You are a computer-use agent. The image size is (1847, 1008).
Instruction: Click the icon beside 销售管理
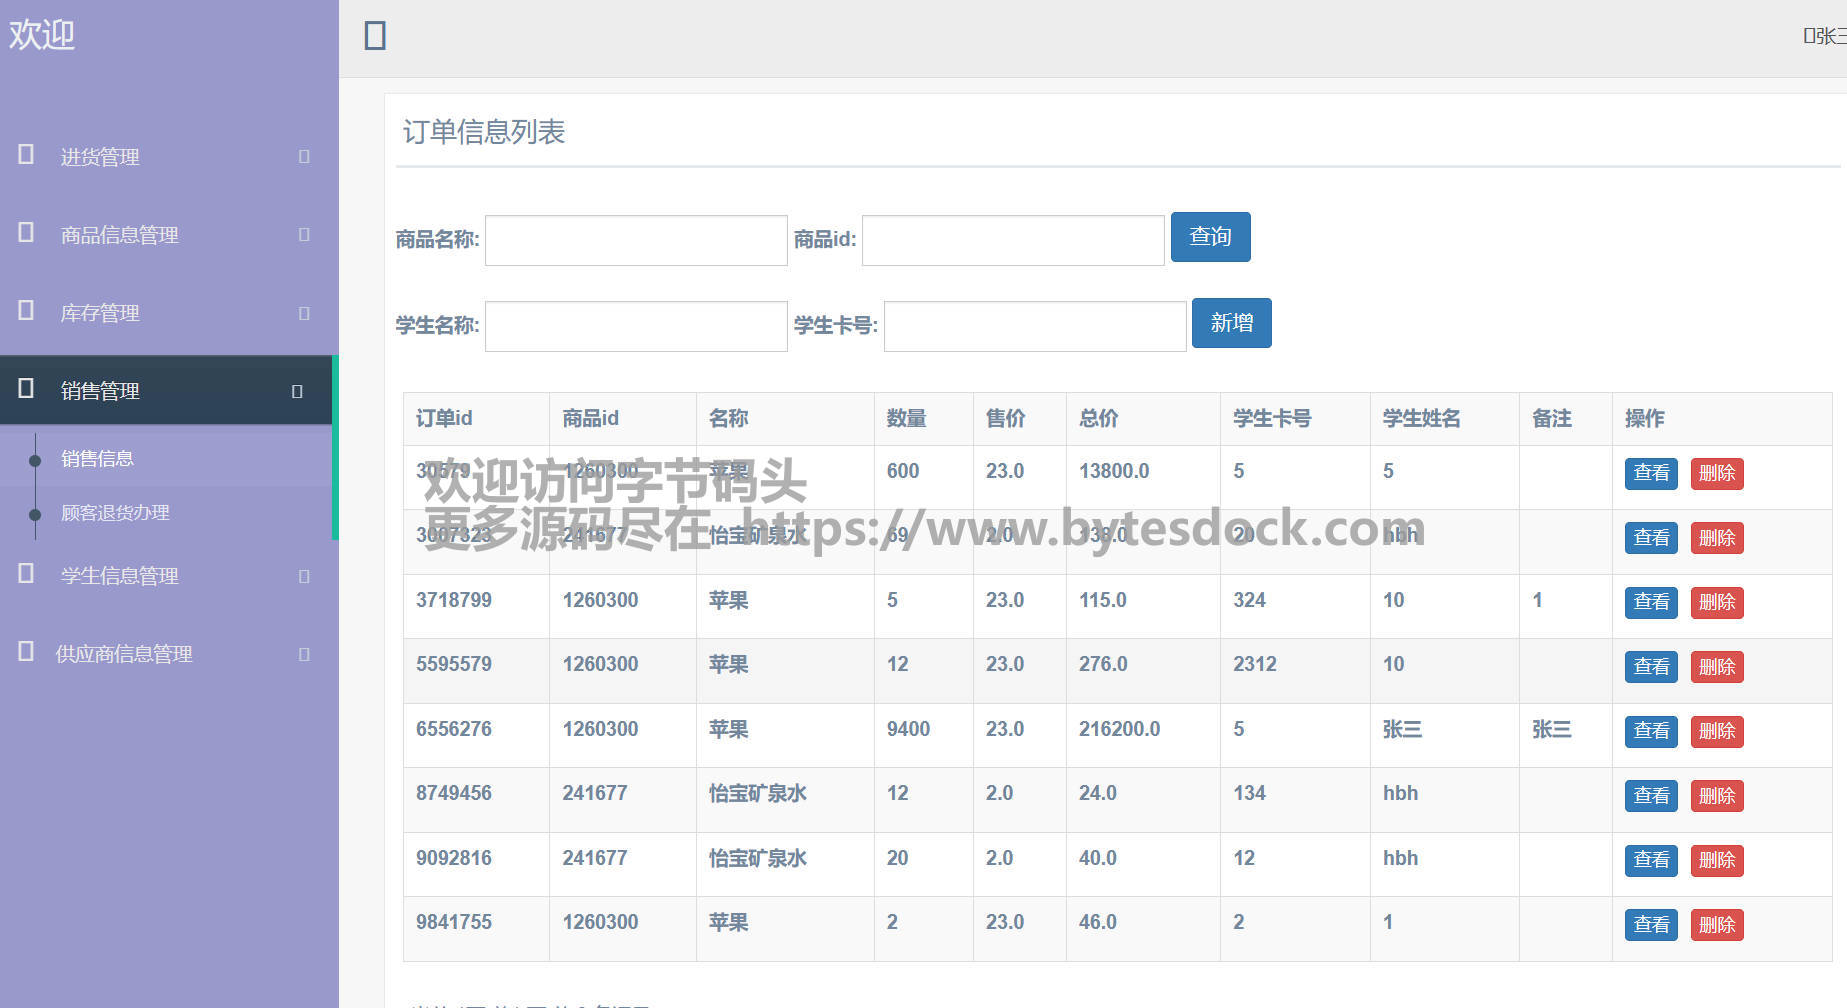[26, 389]
